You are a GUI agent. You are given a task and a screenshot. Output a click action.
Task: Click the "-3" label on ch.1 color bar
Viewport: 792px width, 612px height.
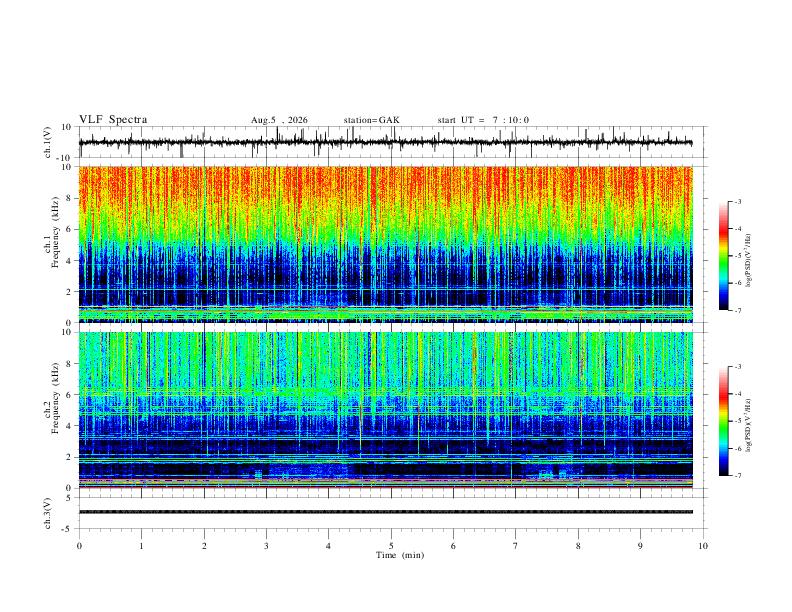(737, 201)
